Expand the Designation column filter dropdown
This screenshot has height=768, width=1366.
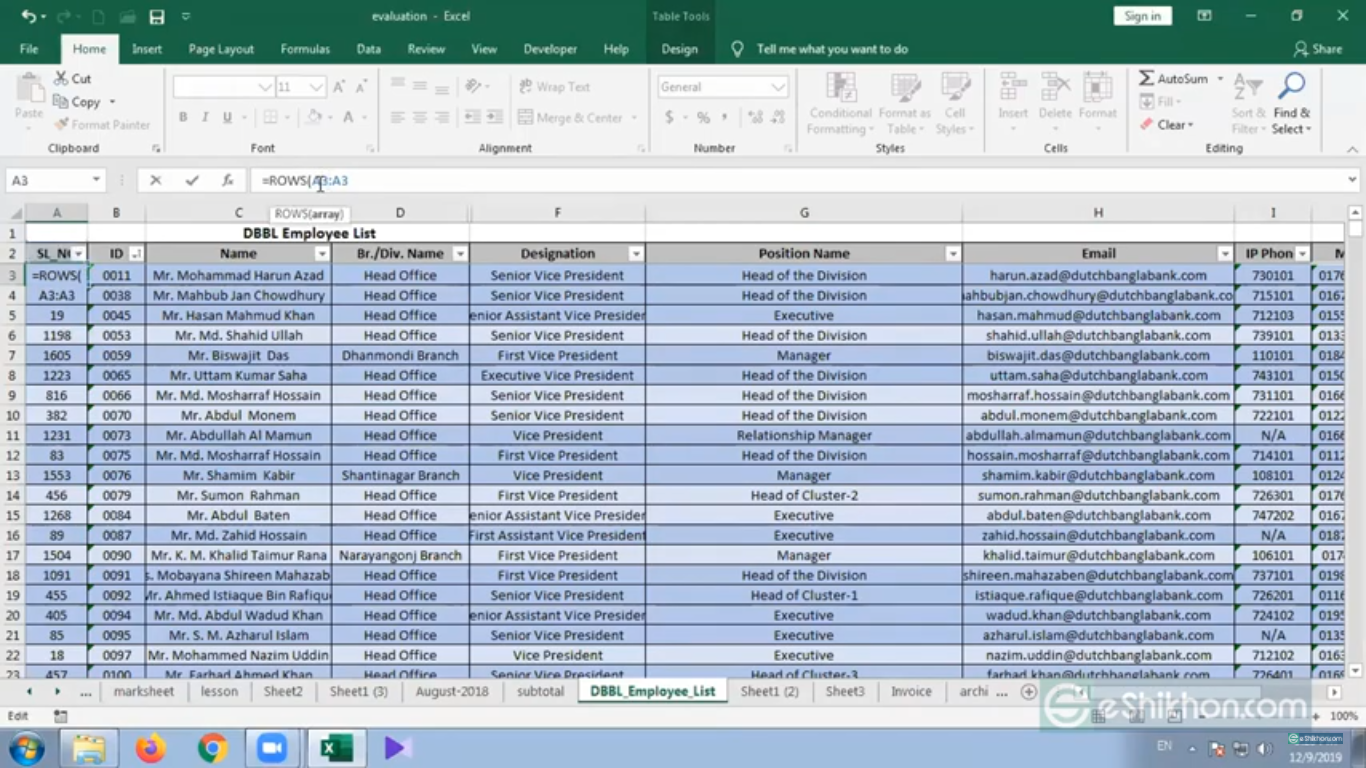pos(635,254)
